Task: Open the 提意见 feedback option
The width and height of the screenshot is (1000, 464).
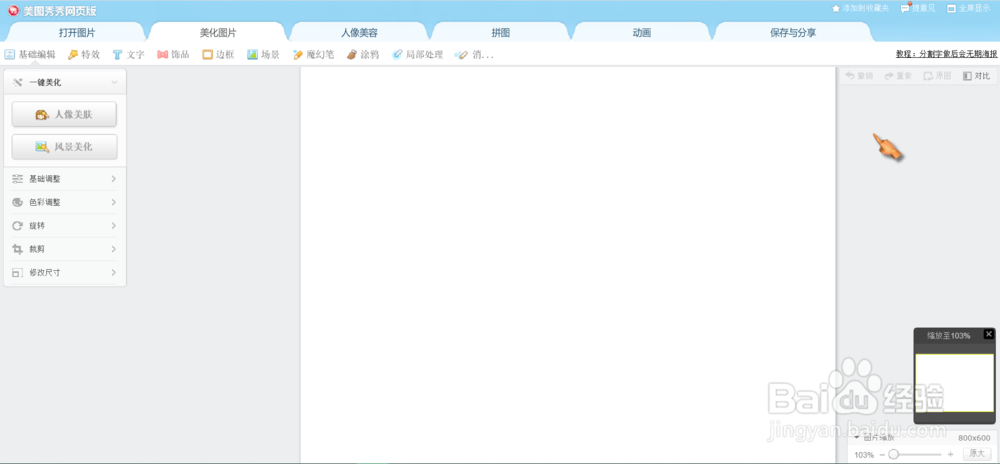Action: [918, 8]
